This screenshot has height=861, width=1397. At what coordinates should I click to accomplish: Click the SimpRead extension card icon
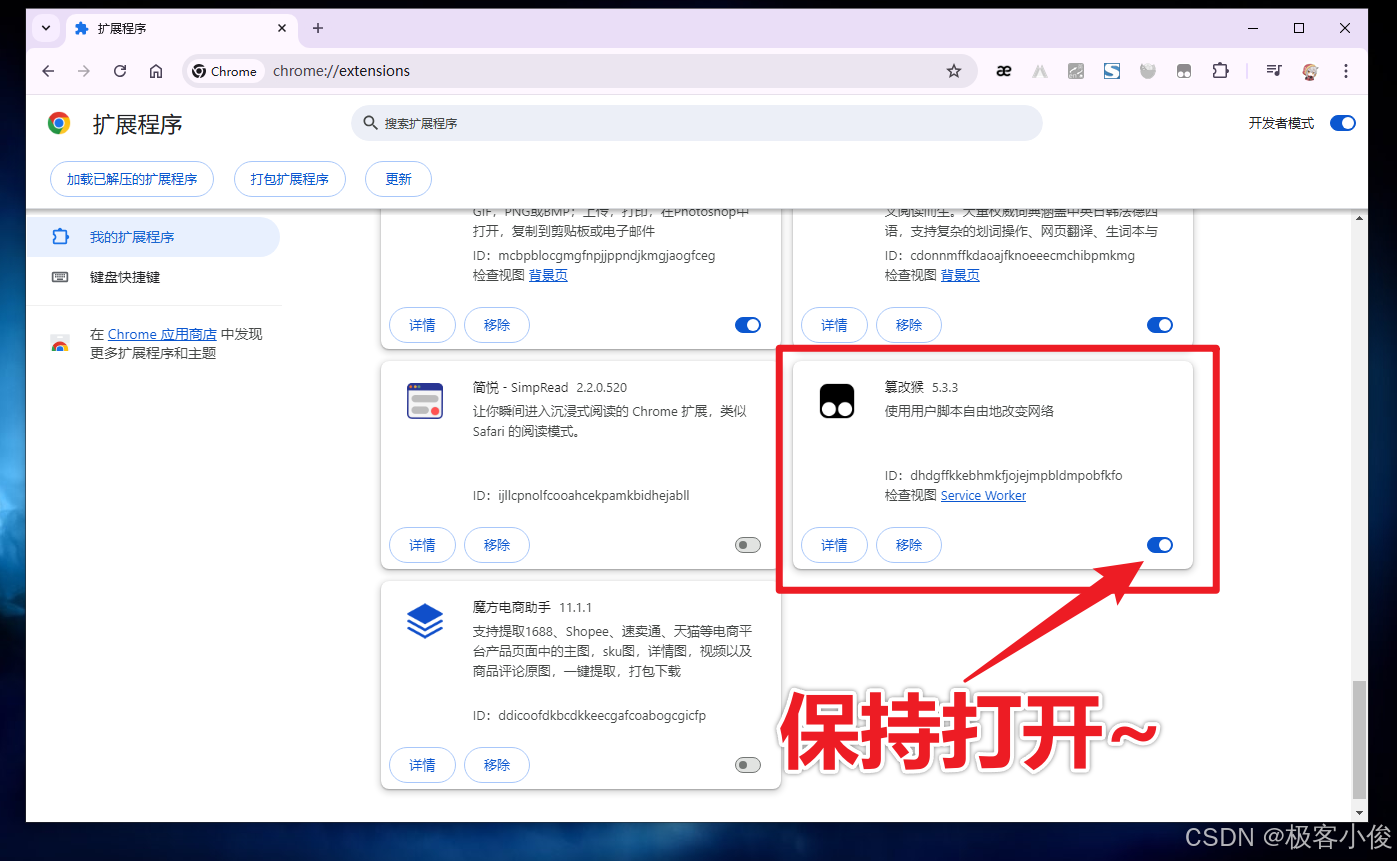tap(425, 400)
